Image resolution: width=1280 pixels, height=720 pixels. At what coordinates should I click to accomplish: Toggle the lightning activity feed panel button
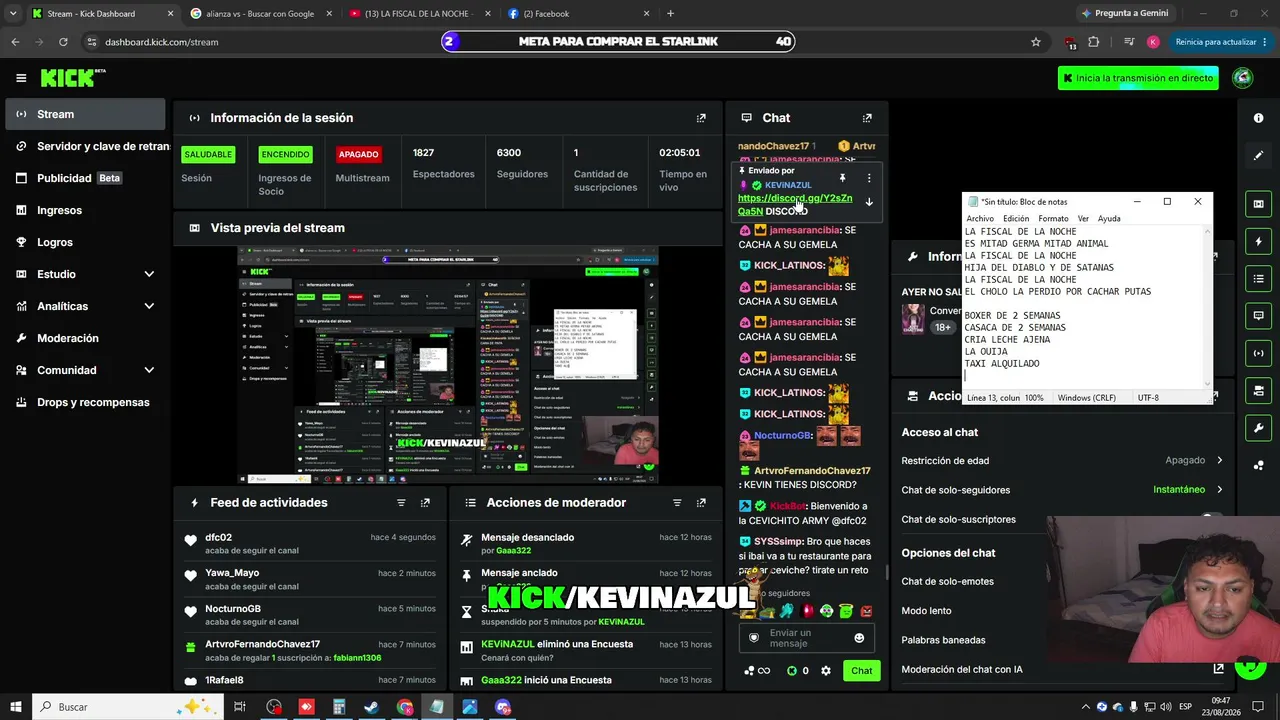1259,241
